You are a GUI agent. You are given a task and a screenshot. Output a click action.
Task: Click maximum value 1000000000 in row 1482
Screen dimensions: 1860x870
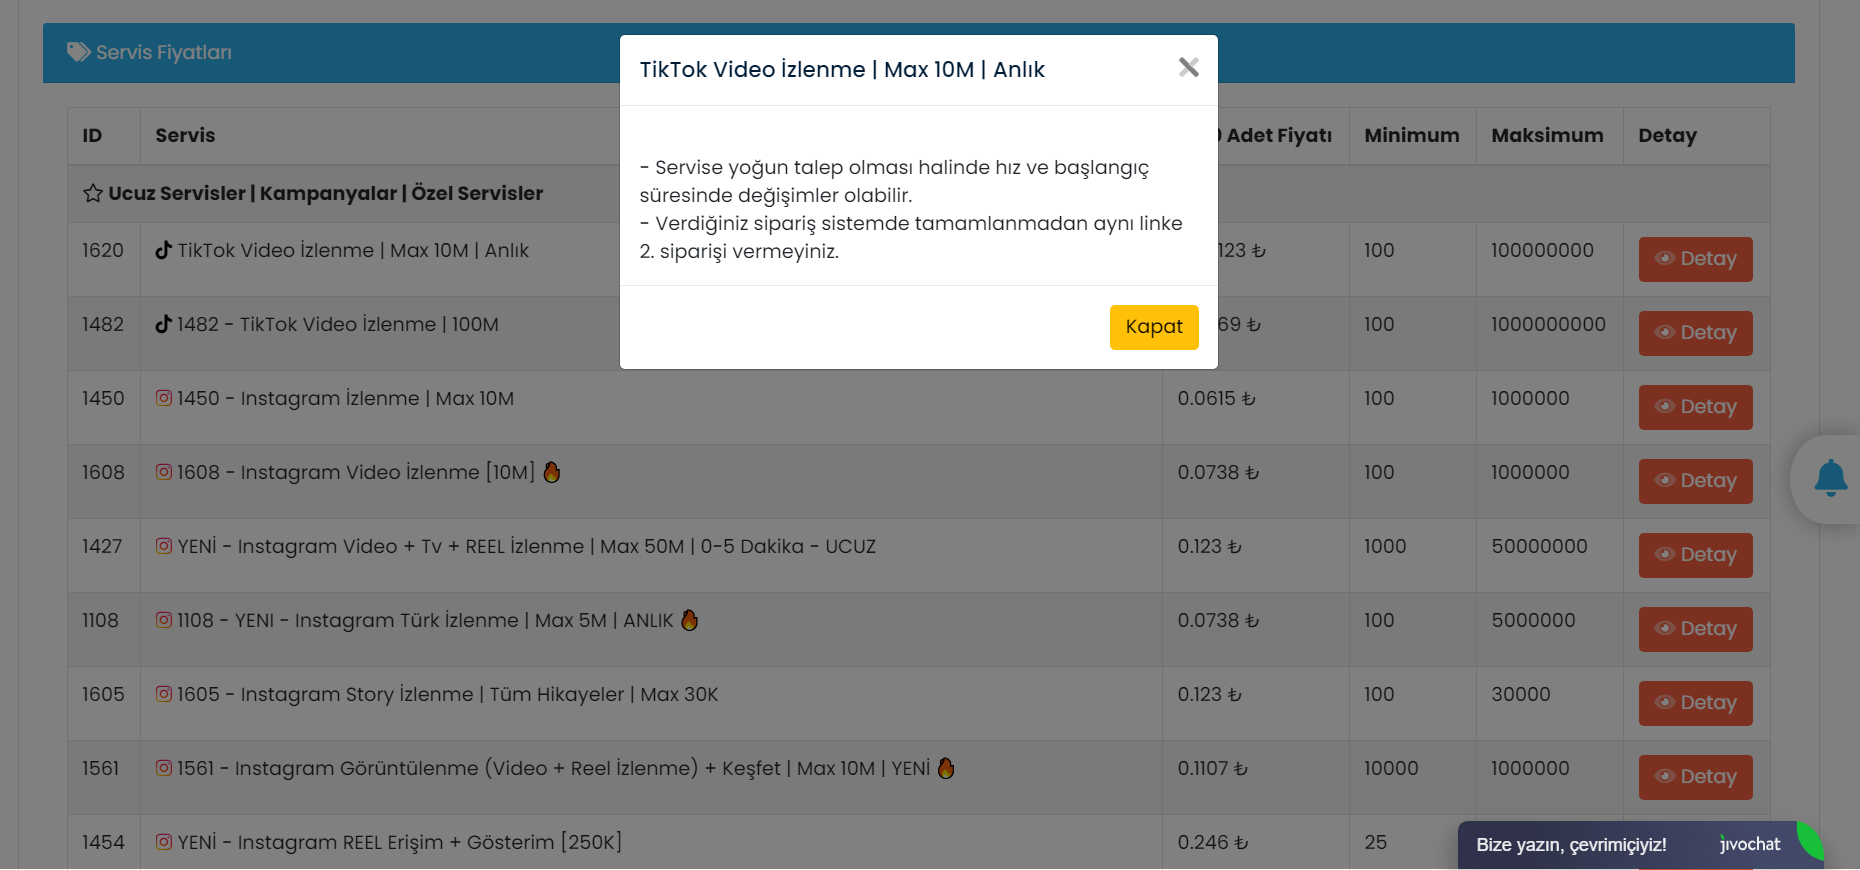click(1548, 324)
